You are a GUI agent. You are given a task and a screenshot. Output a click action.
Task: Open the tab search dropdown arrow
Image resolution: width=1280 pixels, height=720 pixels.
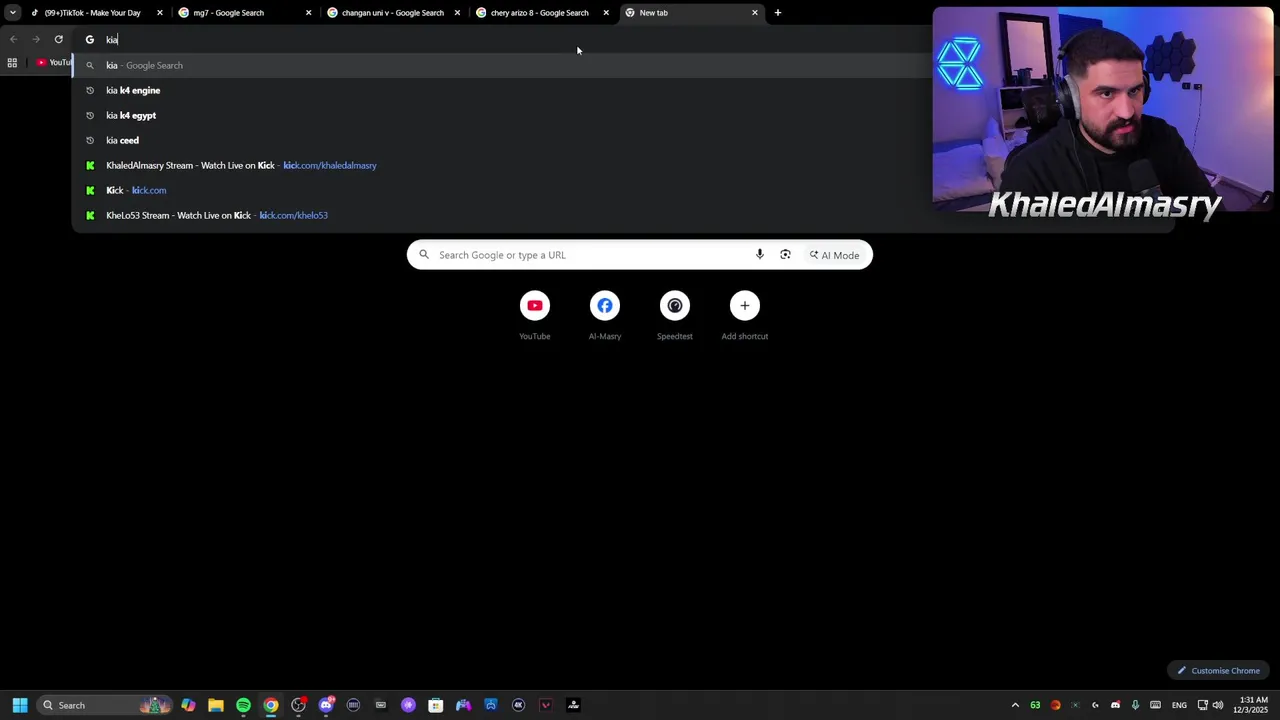[x=12, y=13]
